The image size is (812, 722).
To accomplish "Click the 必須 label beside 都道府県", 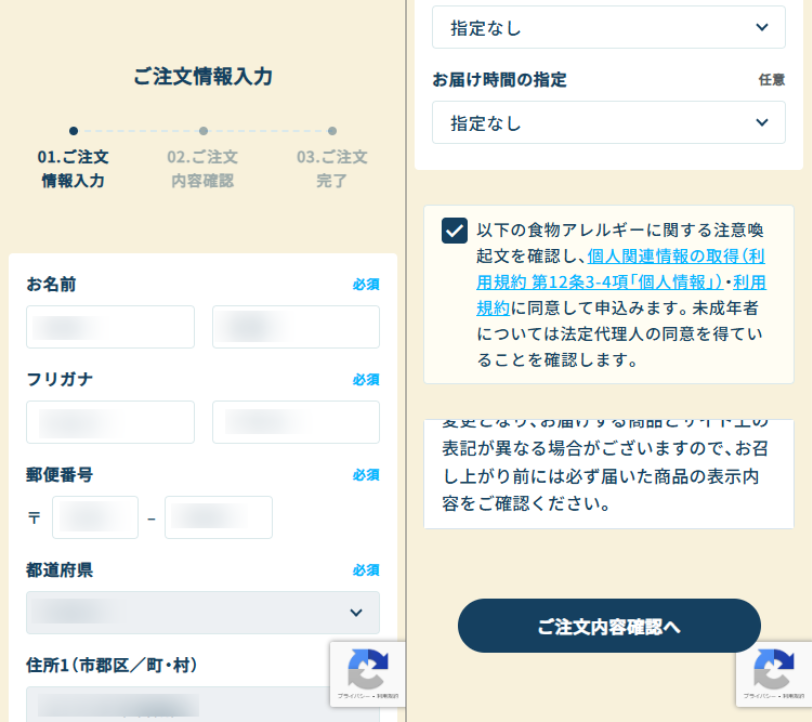I will point(366,570).
